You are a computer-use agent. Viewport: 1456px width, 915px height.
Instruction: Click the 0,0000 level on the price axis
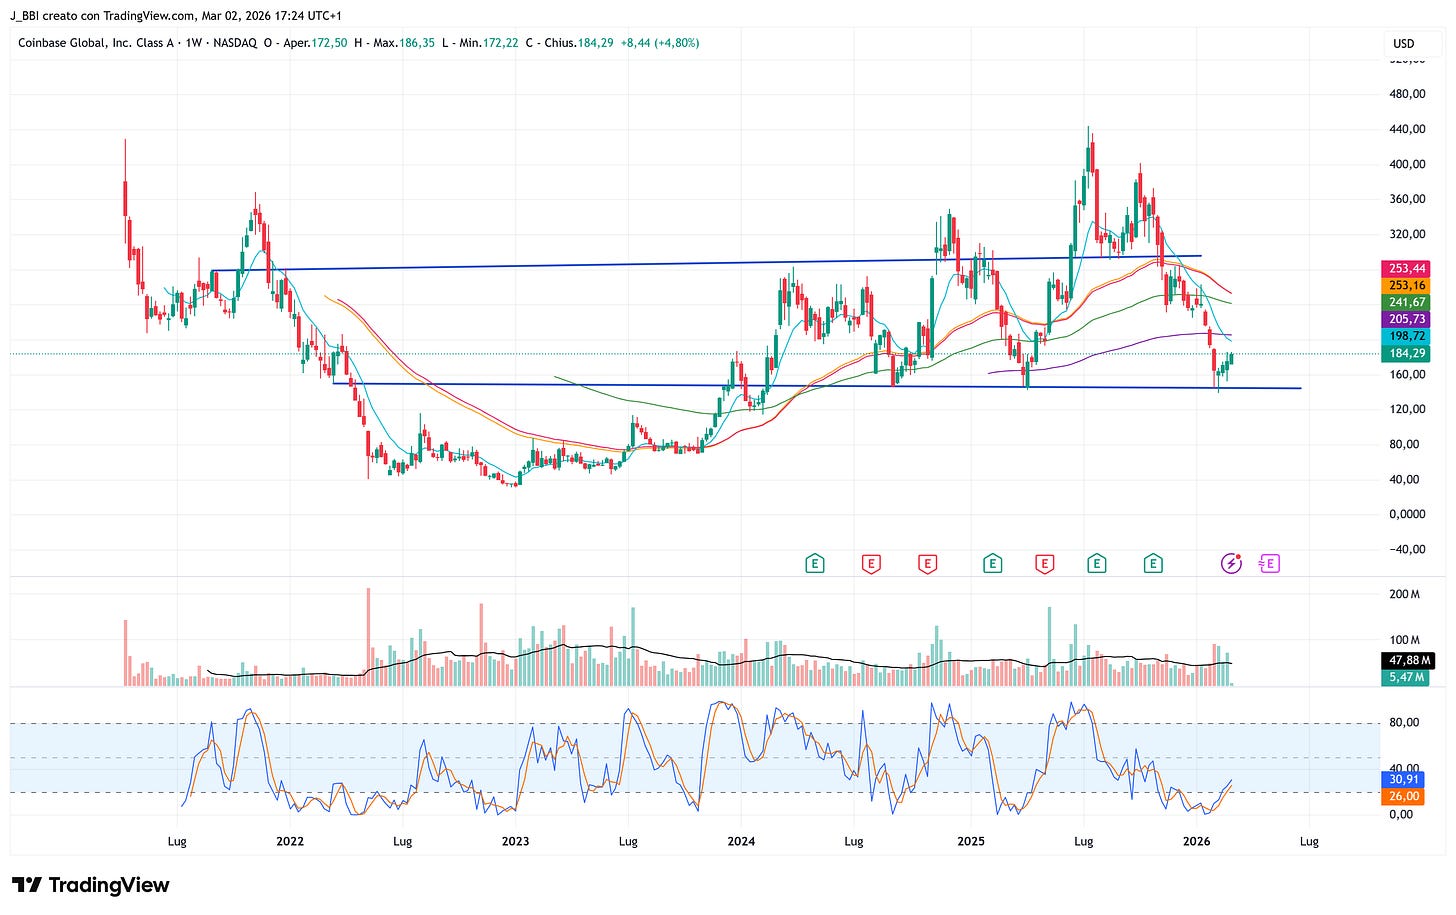(x=1407, y=514)
